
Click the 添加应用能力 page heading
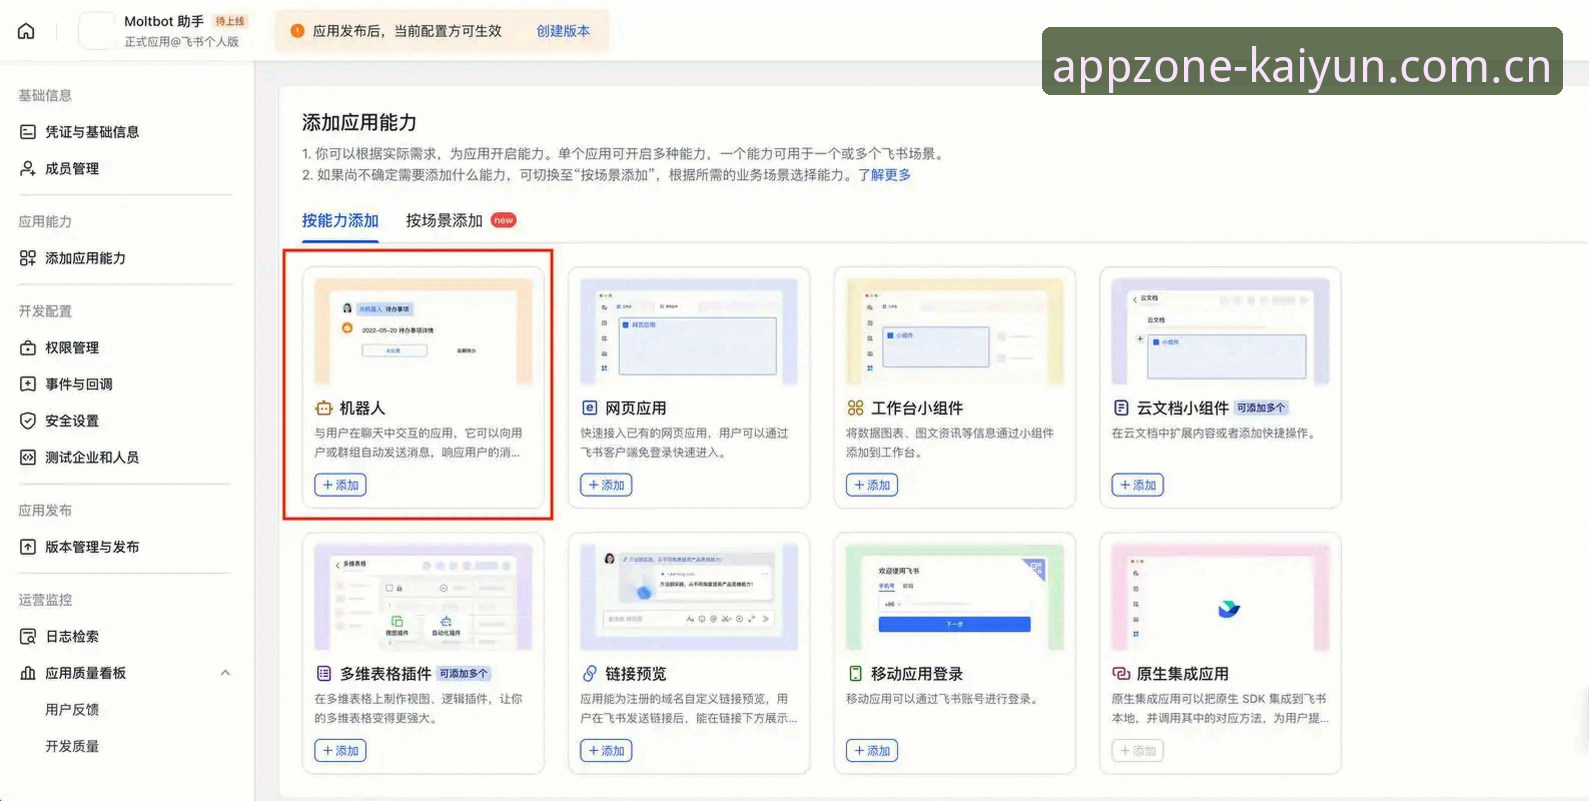tap(359, 123)
